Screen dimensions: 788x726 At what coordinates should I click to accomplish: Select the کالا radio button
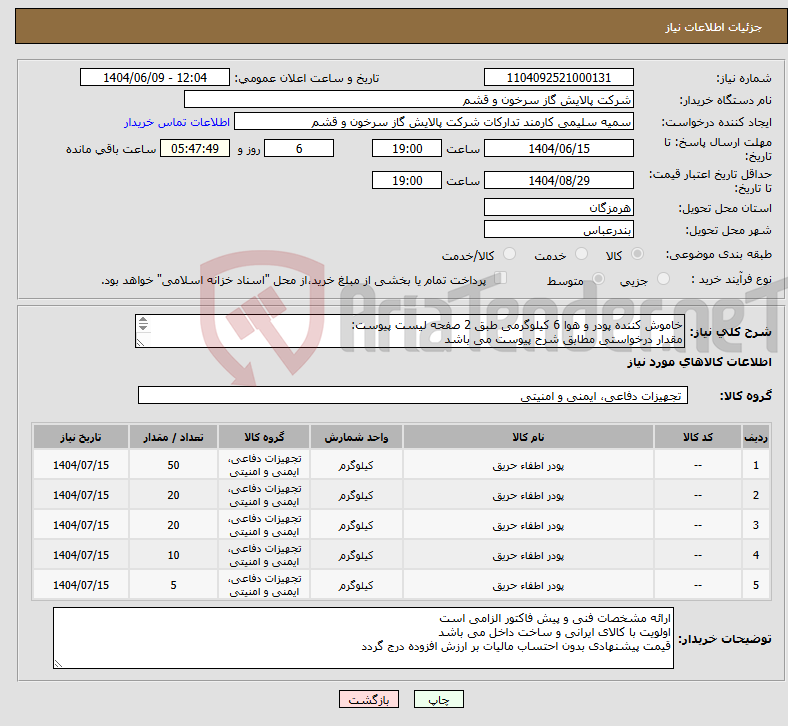click(638, 255)
